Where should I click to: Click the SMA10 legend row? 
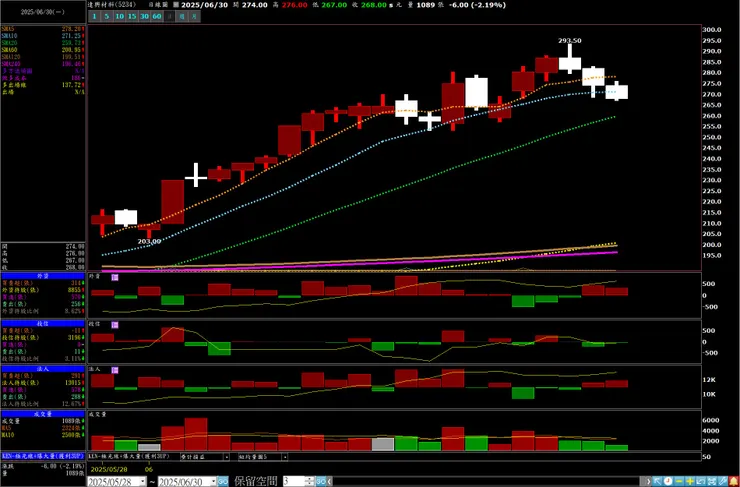point(43,36)
